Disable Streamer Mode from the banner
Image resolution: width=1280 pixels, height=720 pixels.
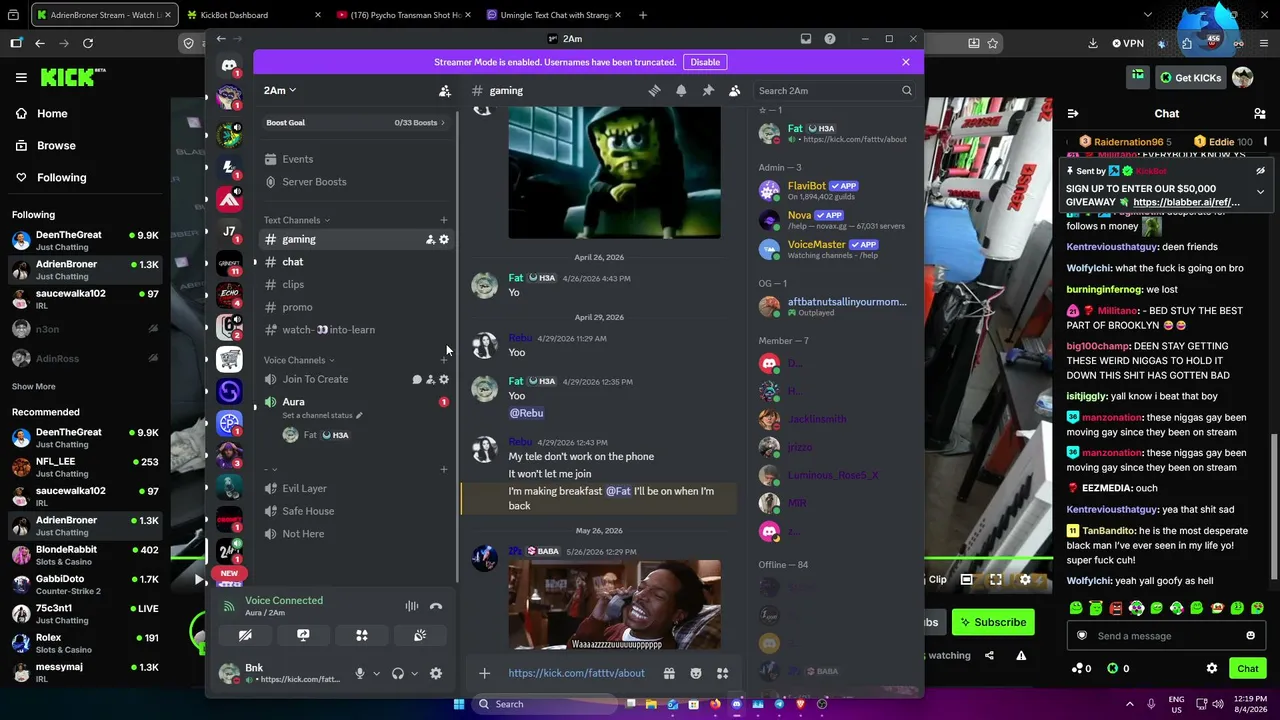[705, 62]
